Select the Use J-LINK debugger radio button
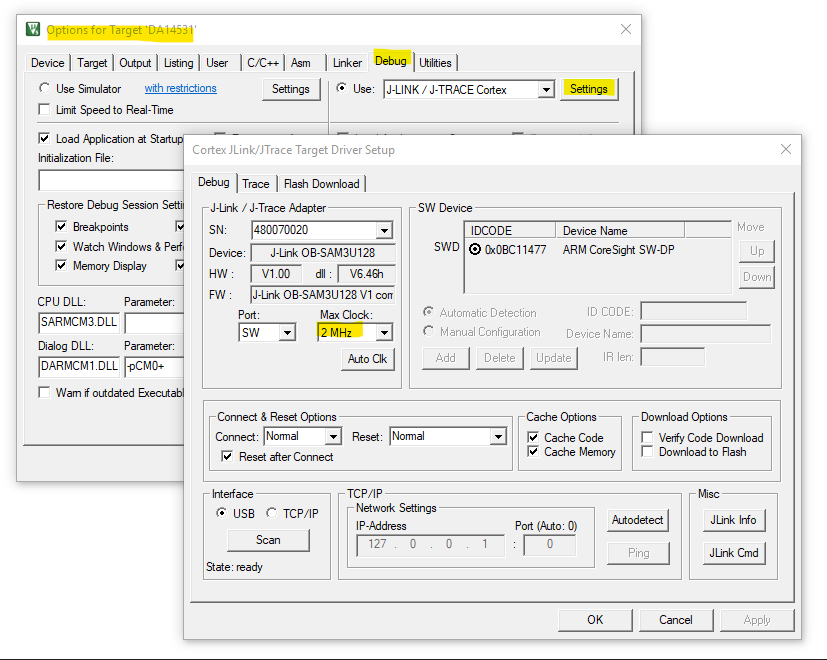827x660 pixels. [x=342, y=88]
